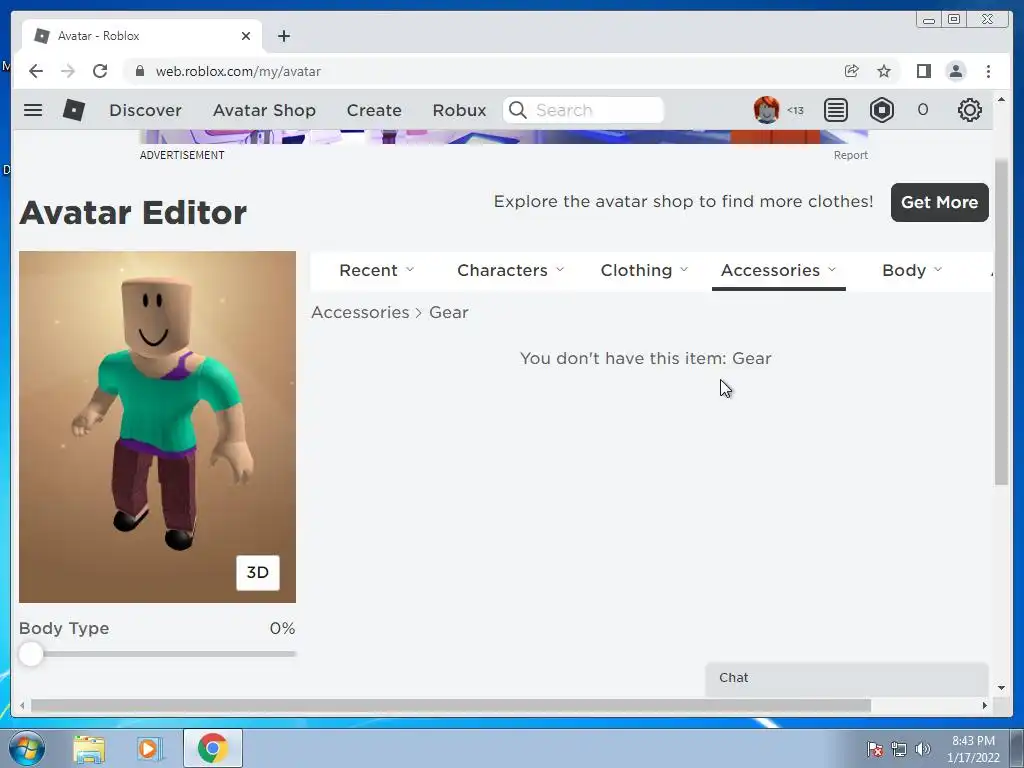Screen dimensions: 1024x768
Task: Open the Chrome profile icon
Action: tap(955, 71)
